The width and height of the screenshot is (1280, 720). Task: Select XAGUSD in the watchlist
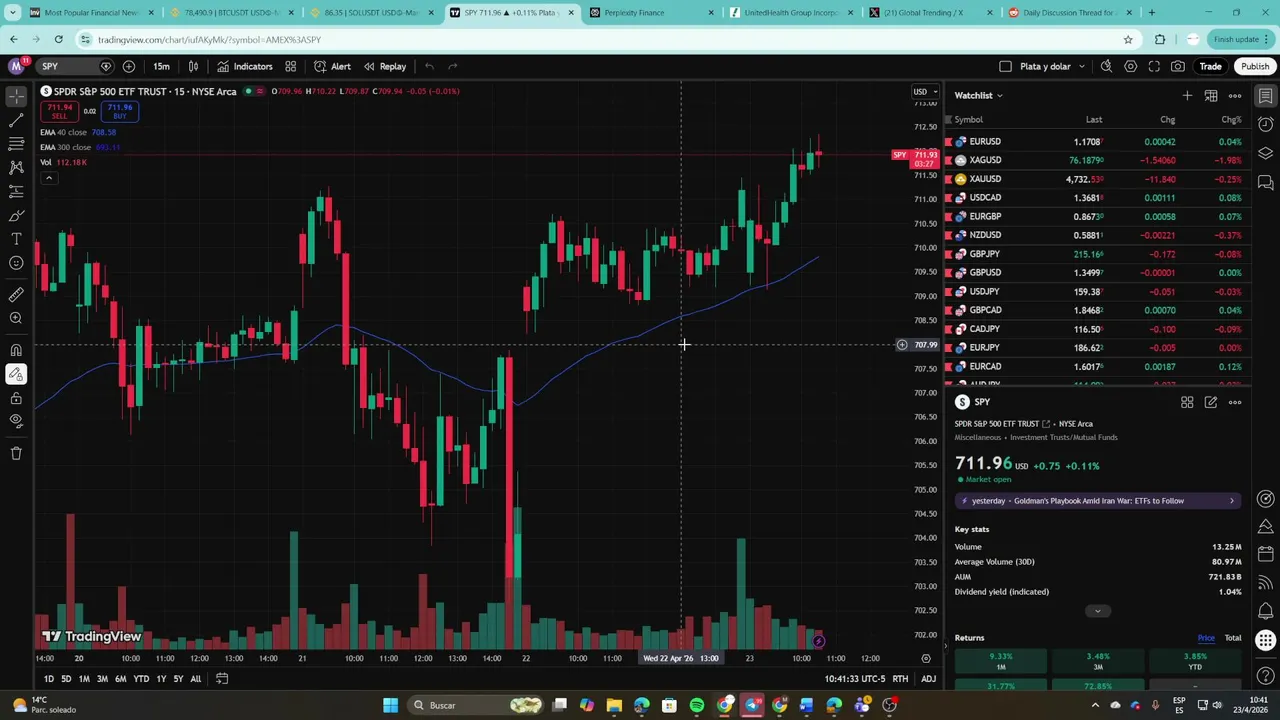tap(1097, 160)
